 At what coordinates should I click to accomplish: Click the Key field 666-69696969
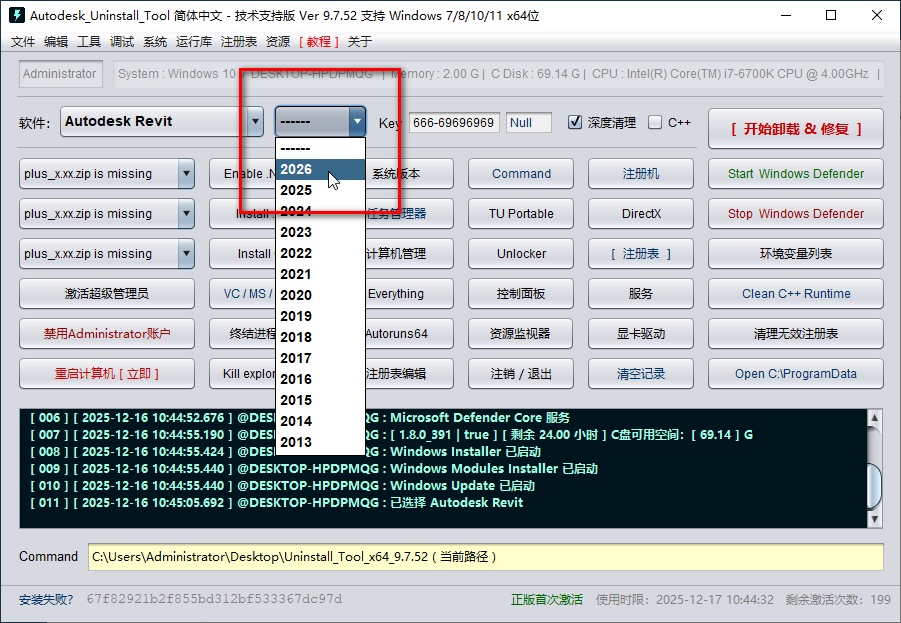(454, 122)
